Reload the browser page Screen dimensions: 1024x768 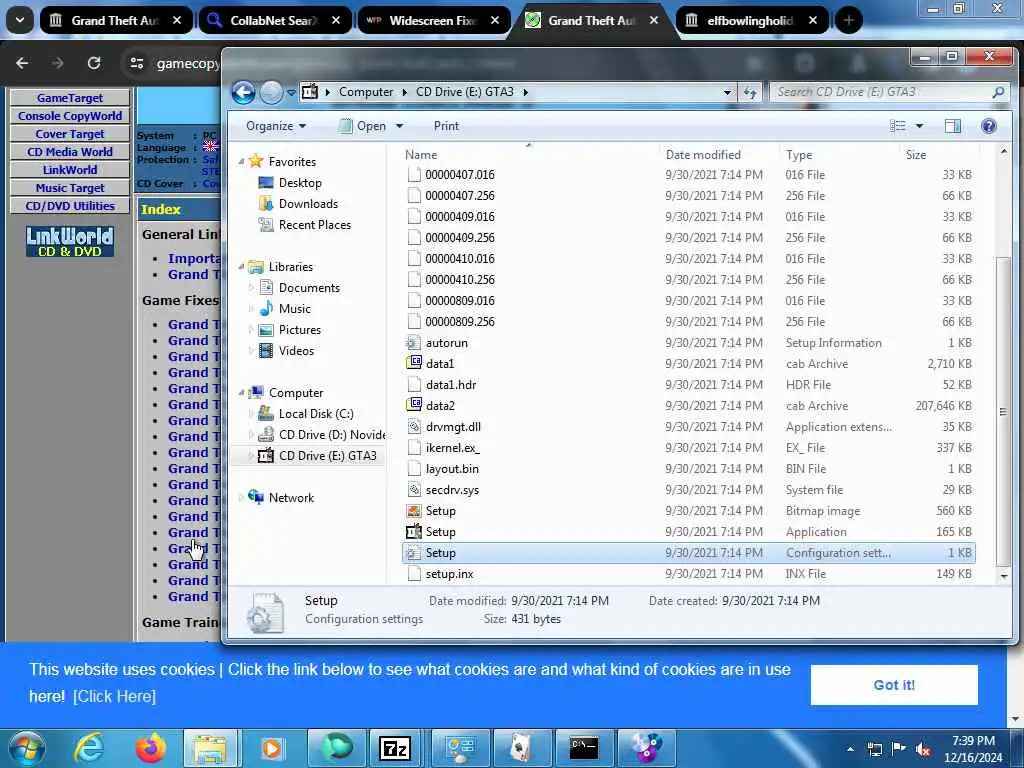94,63
